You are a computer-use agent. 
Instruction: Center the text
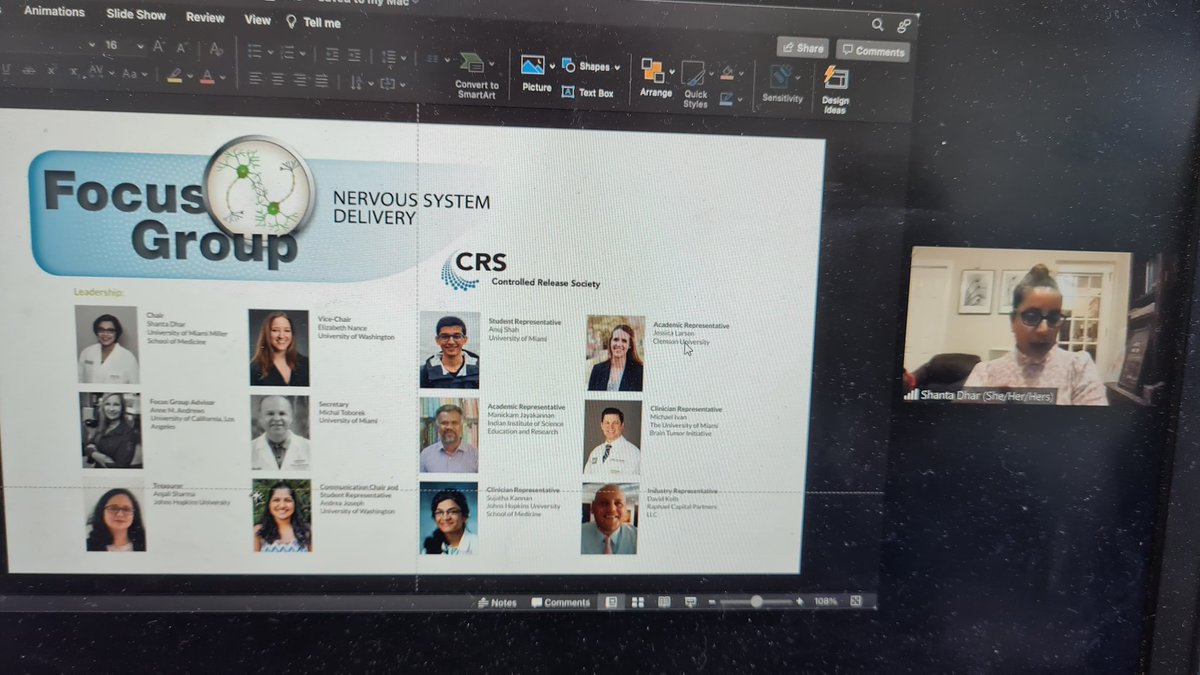[277, 78]
